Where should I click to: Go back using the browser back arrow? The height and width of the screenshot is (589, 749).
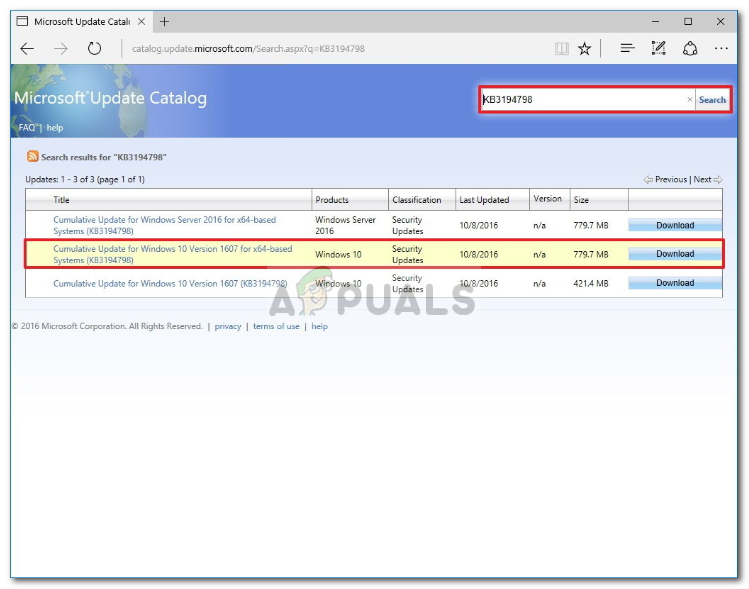27,48
